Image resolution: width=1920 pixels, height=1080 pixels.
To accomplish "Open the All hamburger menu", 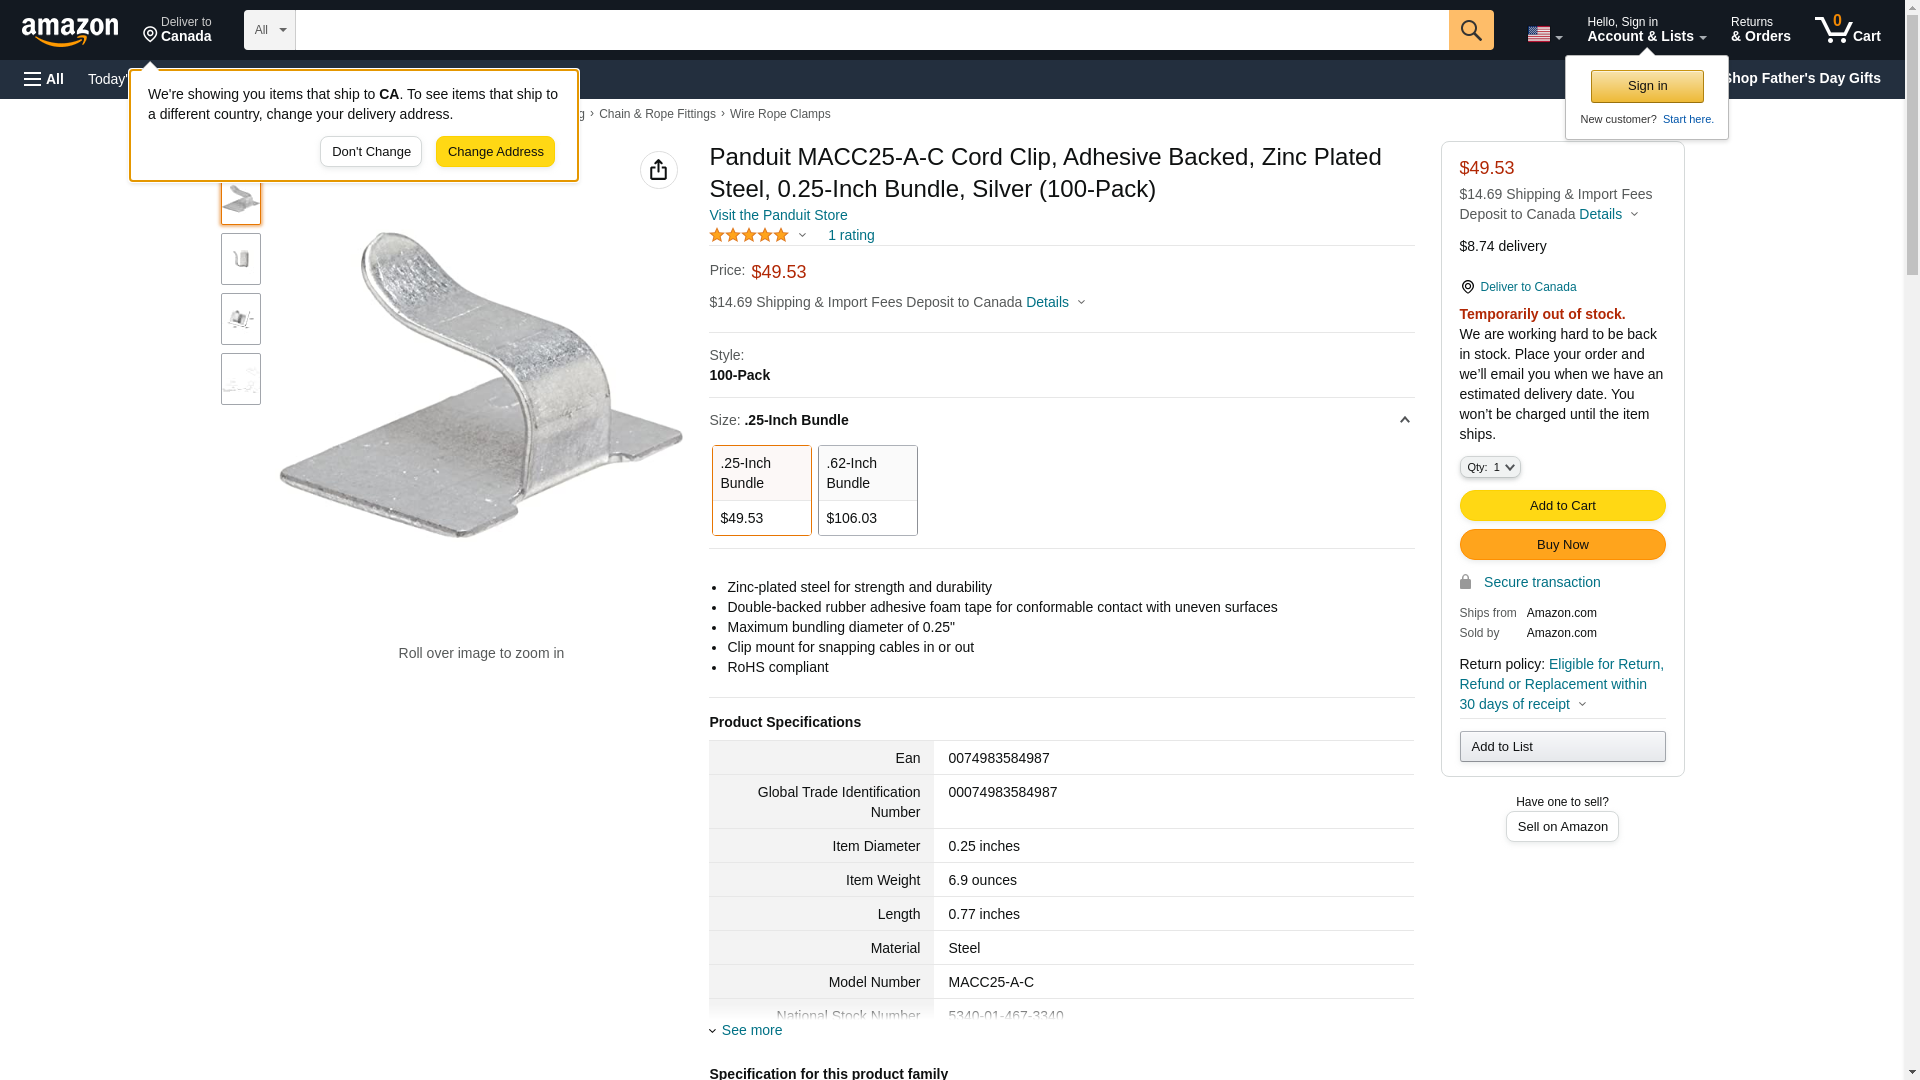I will click(44, 79).
